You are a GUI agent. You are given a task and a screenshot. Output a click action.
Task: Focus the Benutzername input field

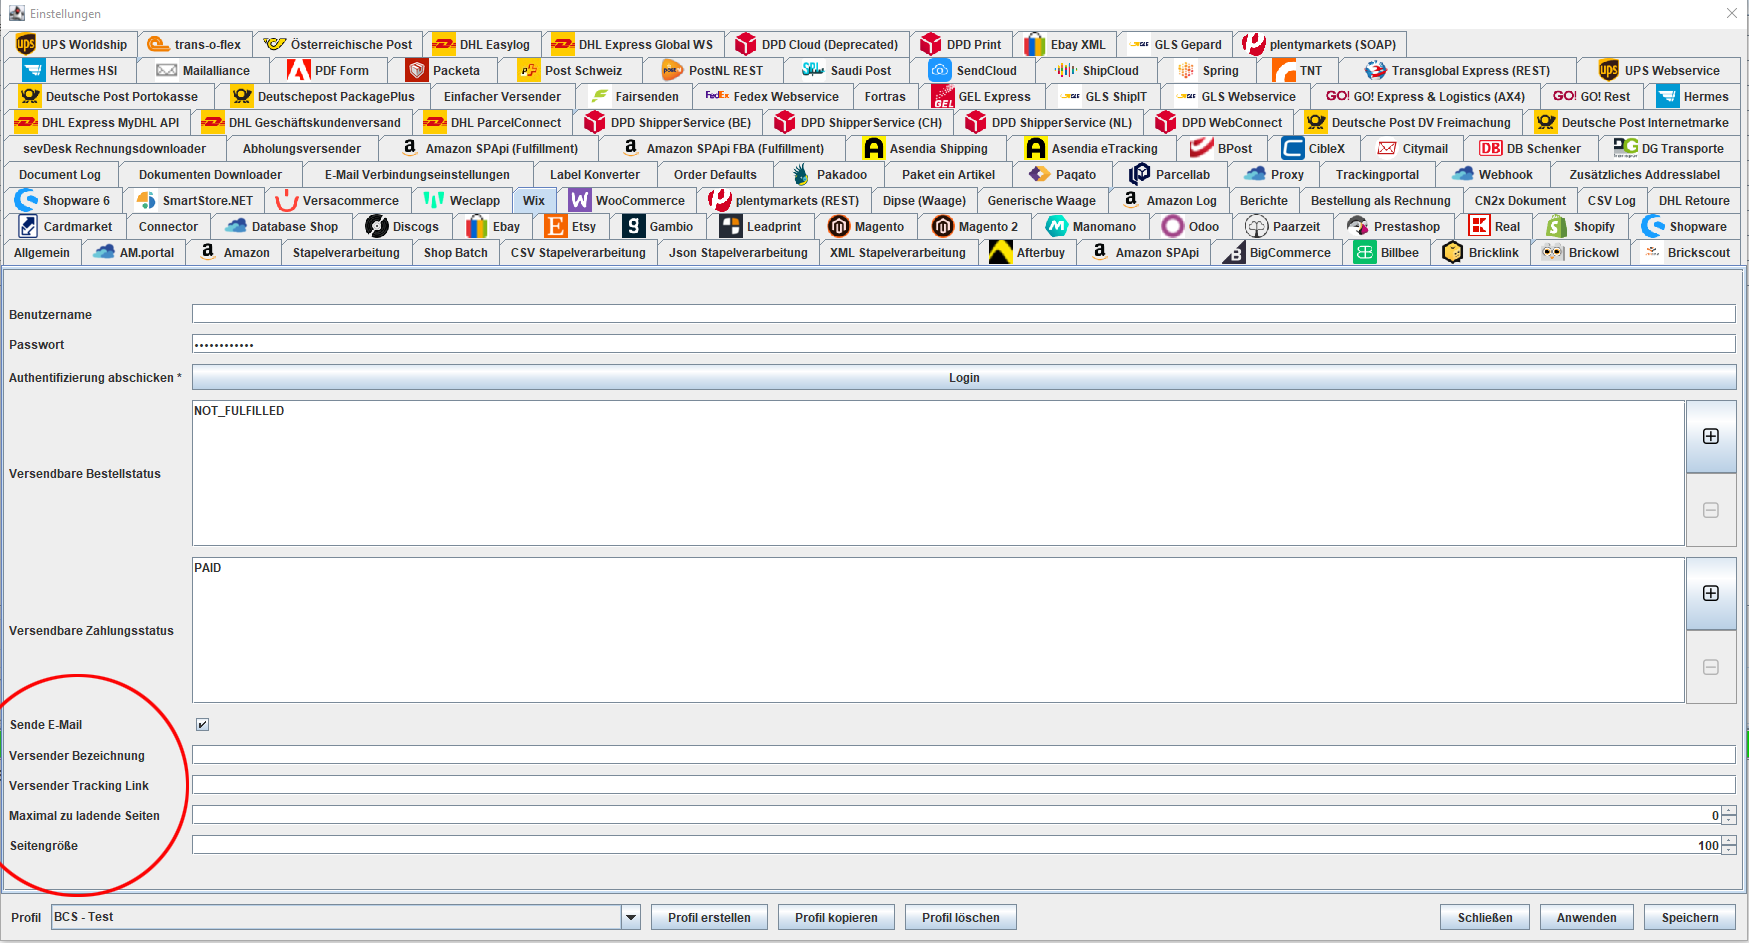click(x=963, y=314)
